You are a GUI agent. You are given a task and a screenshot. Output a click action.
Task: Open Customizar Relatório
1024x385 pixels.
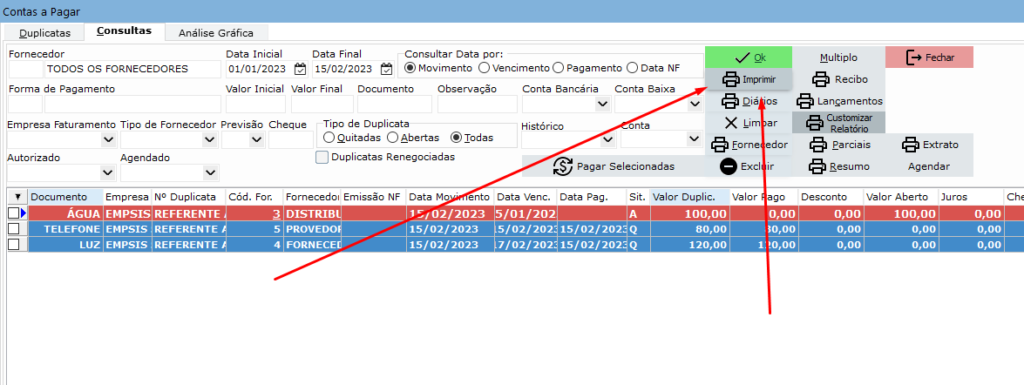pyautogui.click(x=839, y=123)
